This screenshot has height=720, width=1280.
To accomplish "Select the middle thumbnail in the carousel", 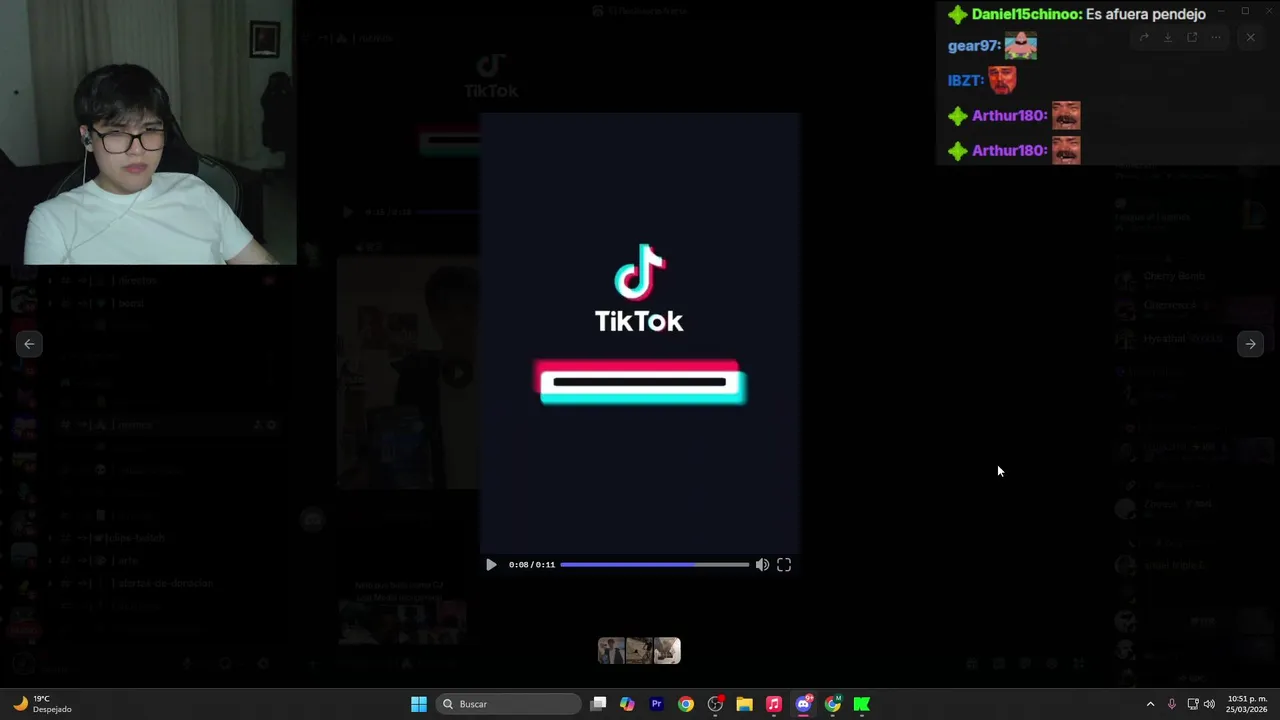I will [x=639, y=651].
